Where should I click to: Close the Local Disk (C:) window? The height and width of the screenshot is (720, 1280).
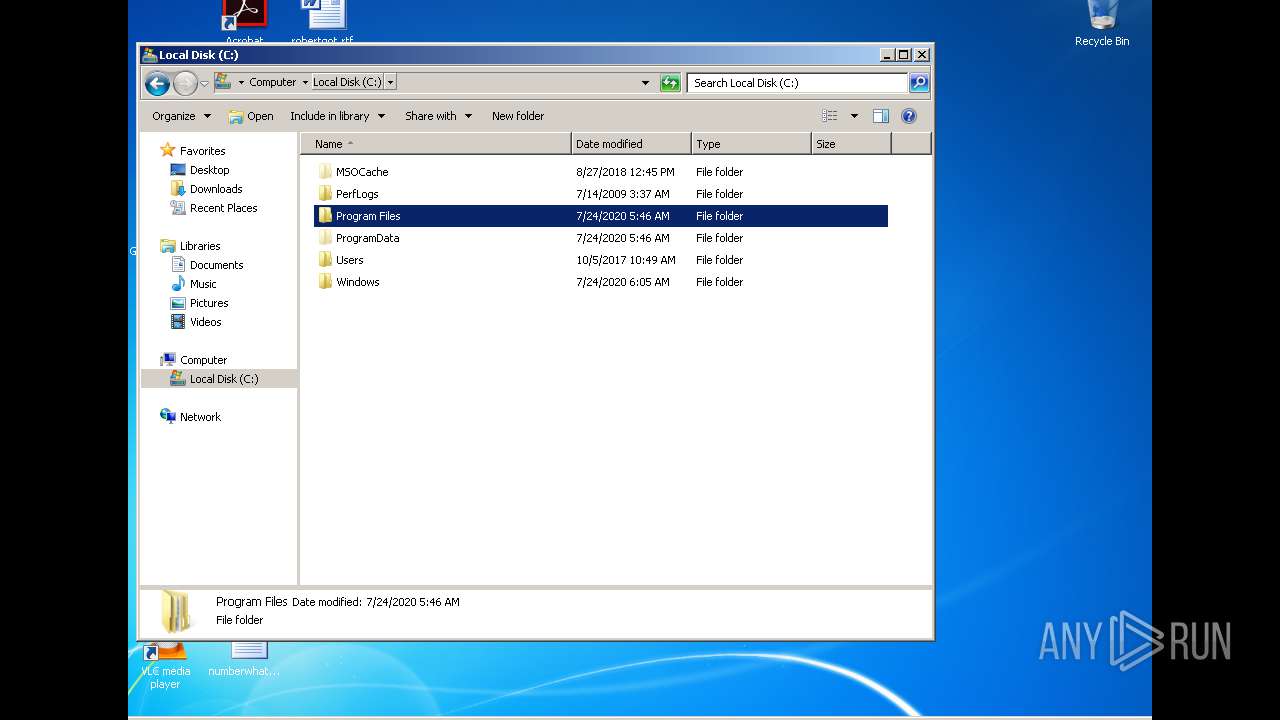(922, 55)
